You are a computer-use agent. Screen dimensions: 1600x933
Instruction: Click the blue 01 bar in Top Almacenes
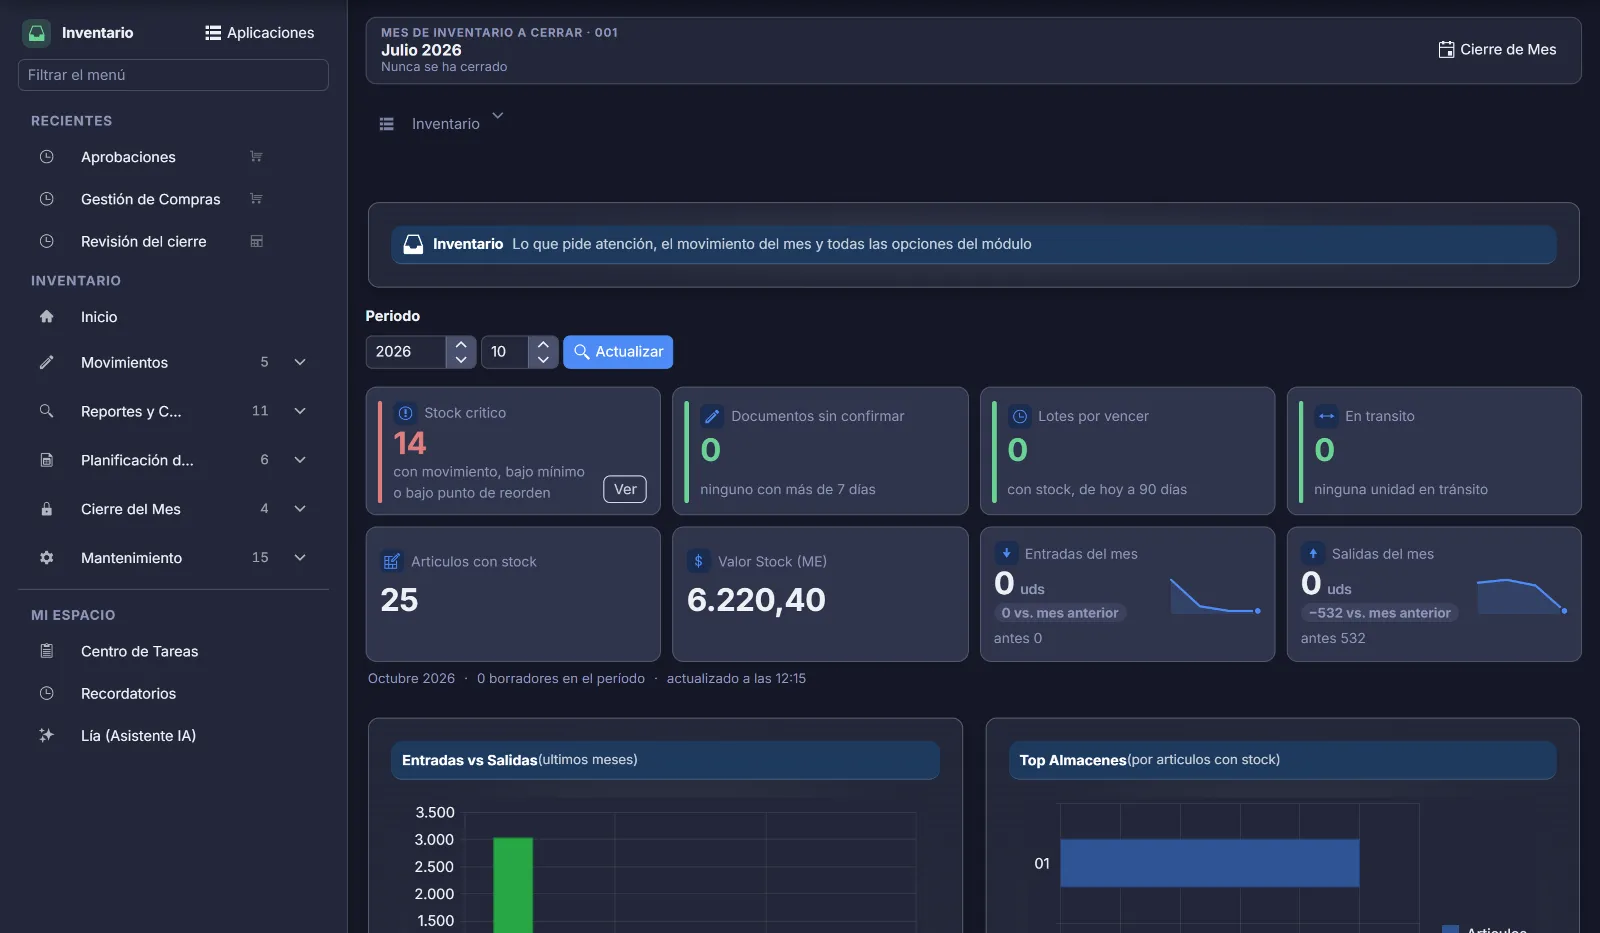pyautogui.click(x=1210, y=863)
